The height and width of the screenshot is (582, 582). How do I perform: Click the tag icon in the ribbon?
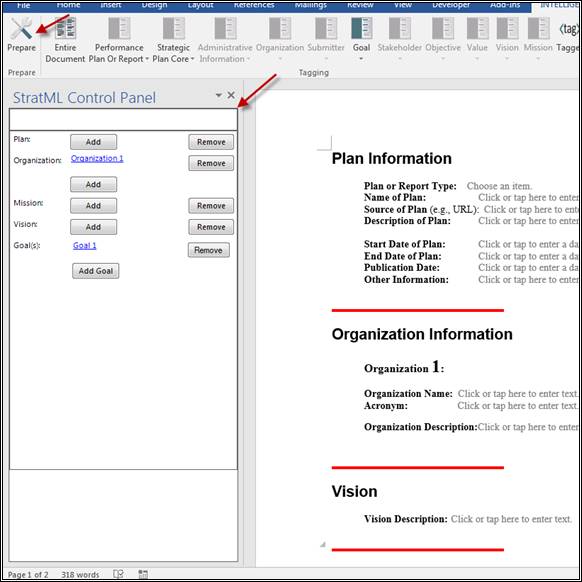pos(570,29)
